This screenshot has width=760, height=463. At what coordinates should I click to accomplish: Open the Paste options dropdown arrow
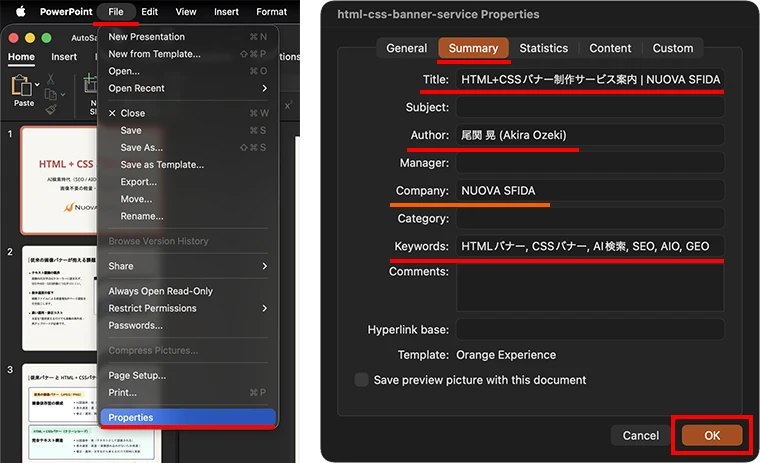tap(37, 84)
